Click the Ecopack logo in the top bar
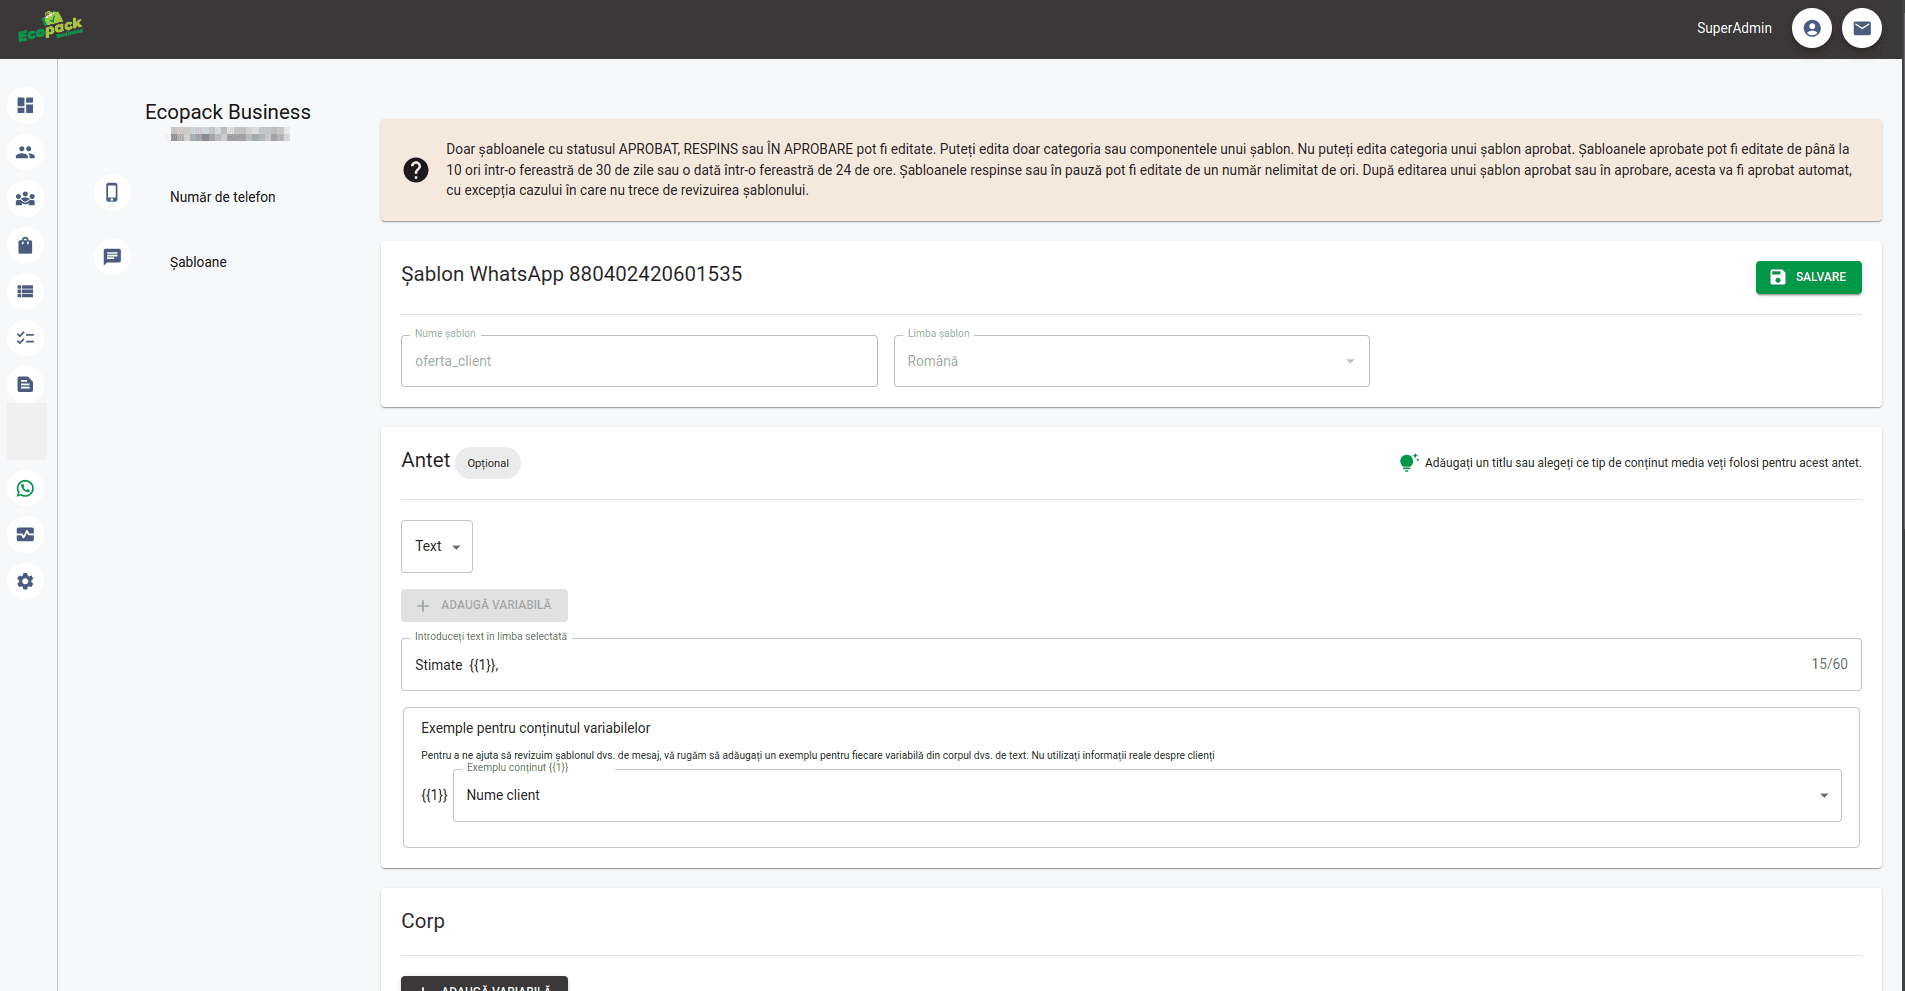Viewport: 1905px width, 991px height. (x=50, y=27)
